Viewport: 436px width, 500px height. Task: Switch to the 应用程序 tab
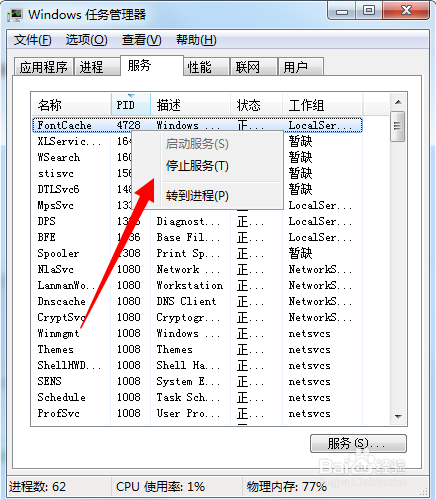(44, 67)
